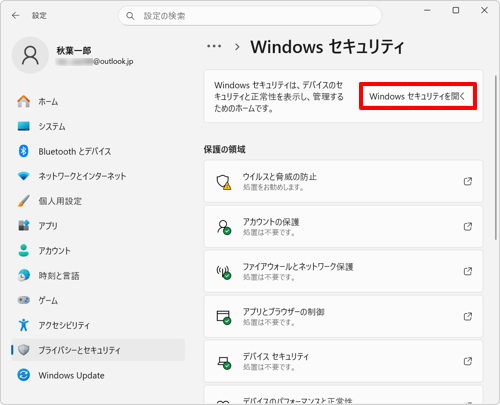The width and height of the screenshot is (500, 405).
Task: Click the app and browser window icon
Action: (x=224, y=317)
